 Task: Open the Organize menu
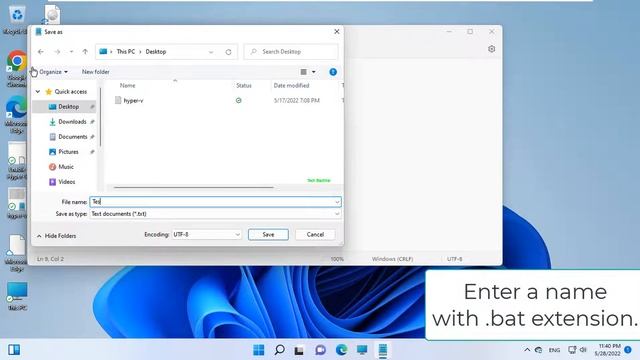(53, 72)
